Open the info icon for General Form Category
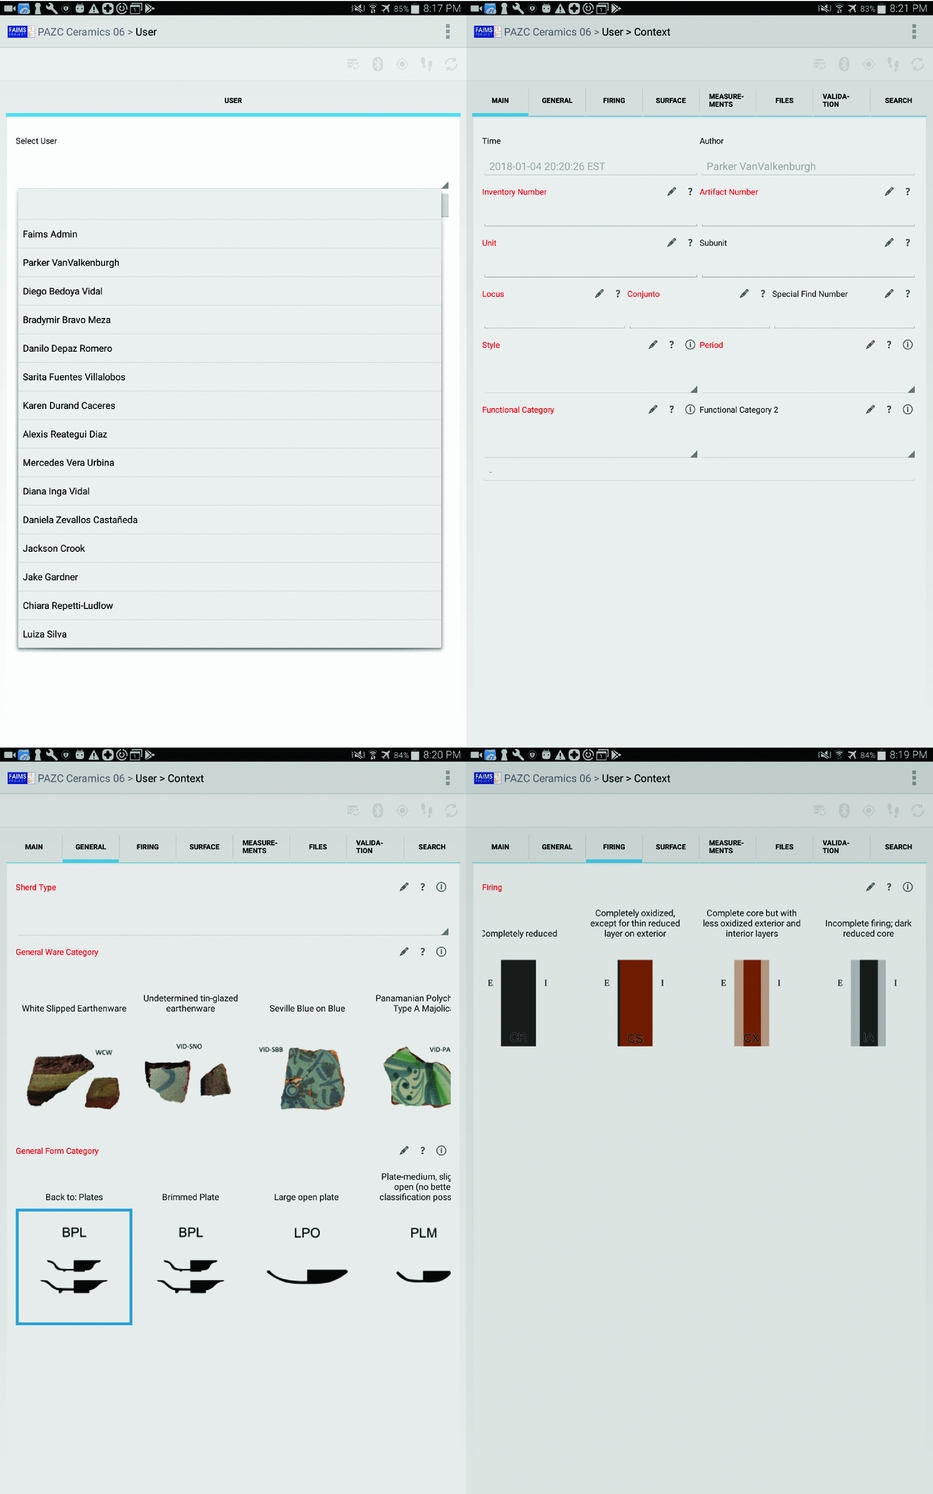The height and width of the screenshot is (1494, 933). click(x=441, y=1151)
